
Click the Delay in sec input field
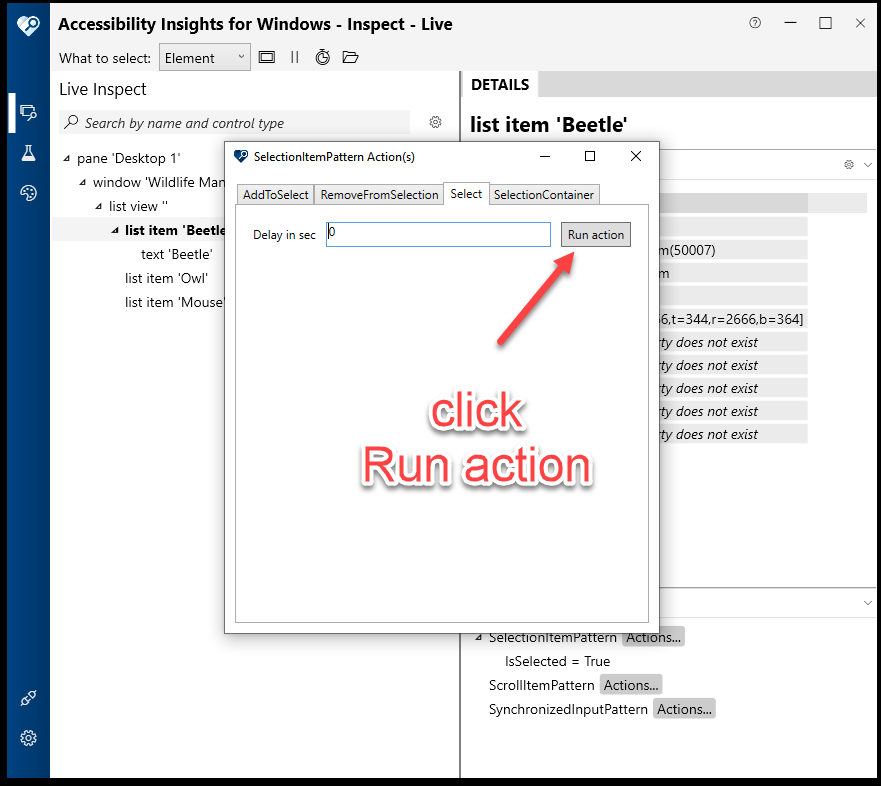tap(438, 234)
